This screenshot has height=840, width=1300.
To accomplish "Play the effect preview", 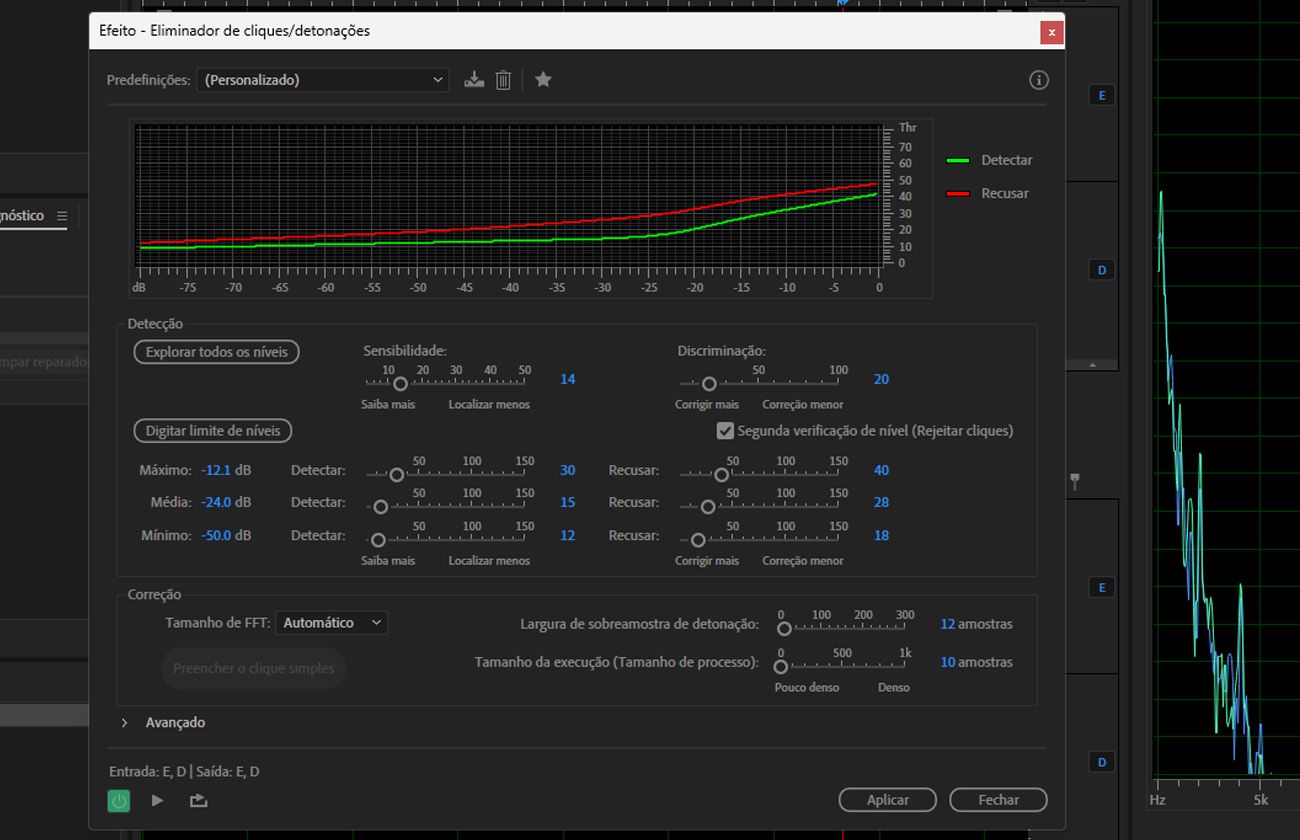I will click(157, 800).
